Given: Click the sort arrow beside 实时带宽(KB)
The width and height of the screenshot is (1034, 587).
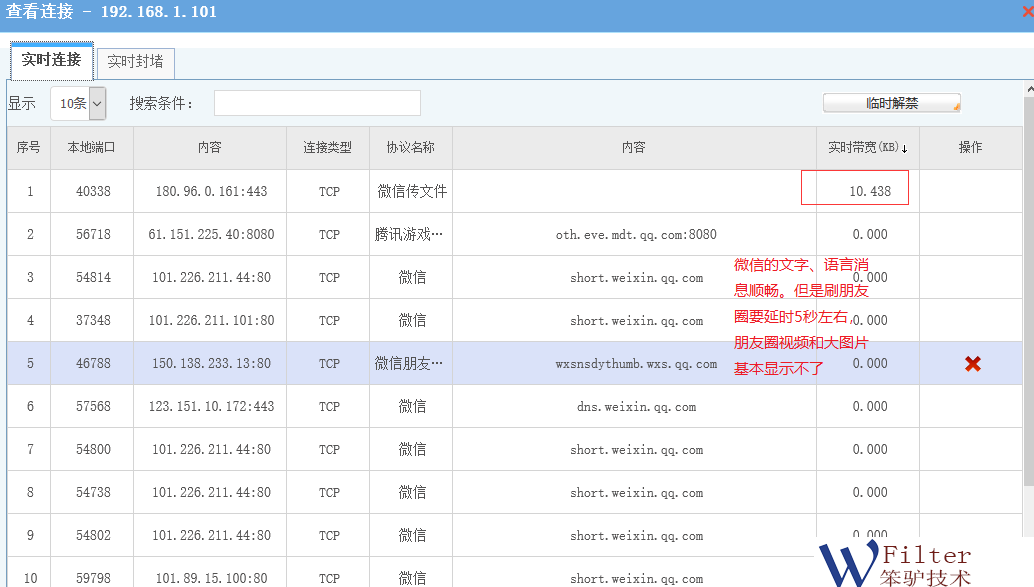Looking at the screenshot, I should point(905,148).
